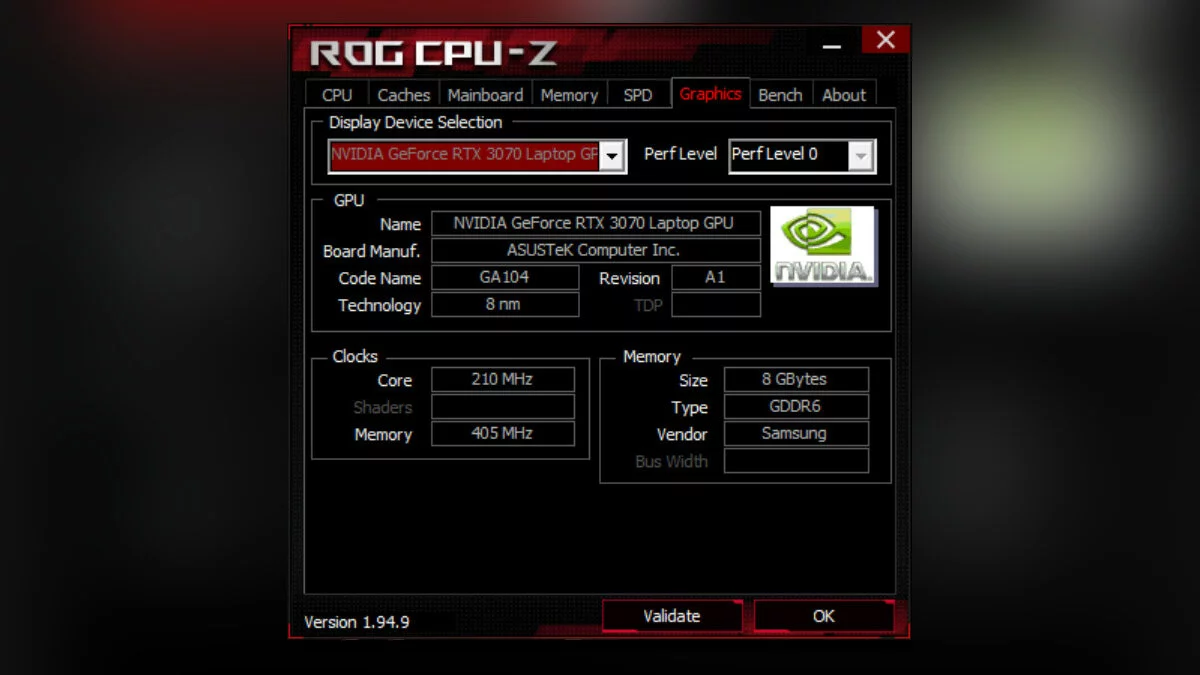Viewport: 1200px width, 675px height.
Task: Click the memory size 8 GBytes field
Action: click(796, 380)
